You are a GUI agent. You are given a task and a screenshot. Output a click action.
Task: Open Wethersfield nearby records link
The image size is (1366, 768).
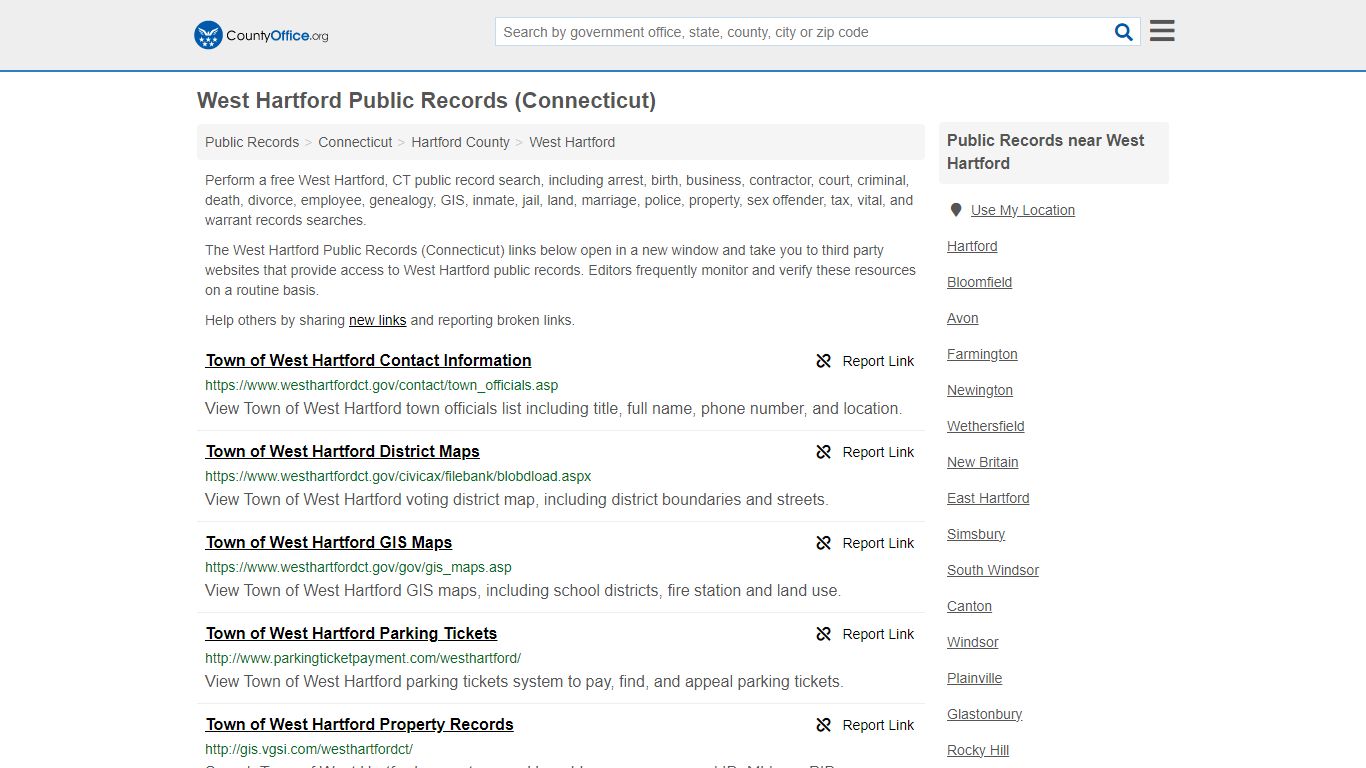click(x=986, y=426)
